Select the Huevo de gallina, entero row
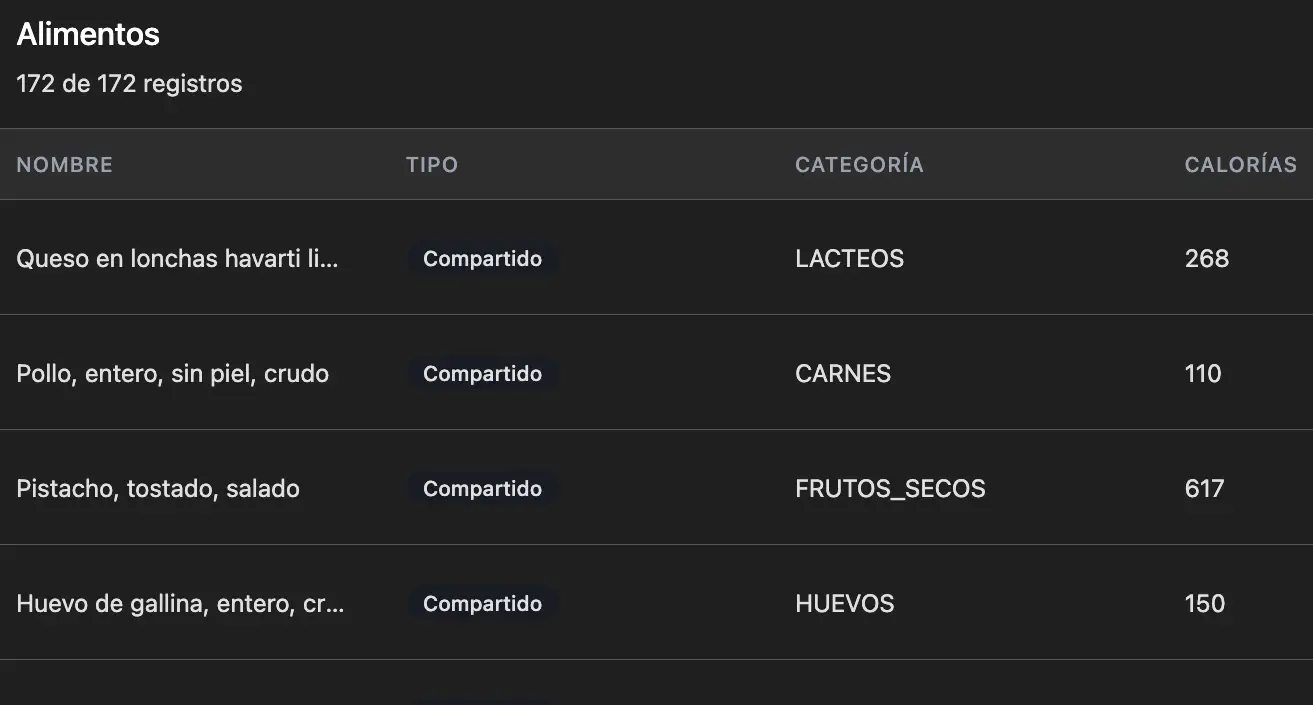Screen dimensions: 1313x705 click(180, 604)
